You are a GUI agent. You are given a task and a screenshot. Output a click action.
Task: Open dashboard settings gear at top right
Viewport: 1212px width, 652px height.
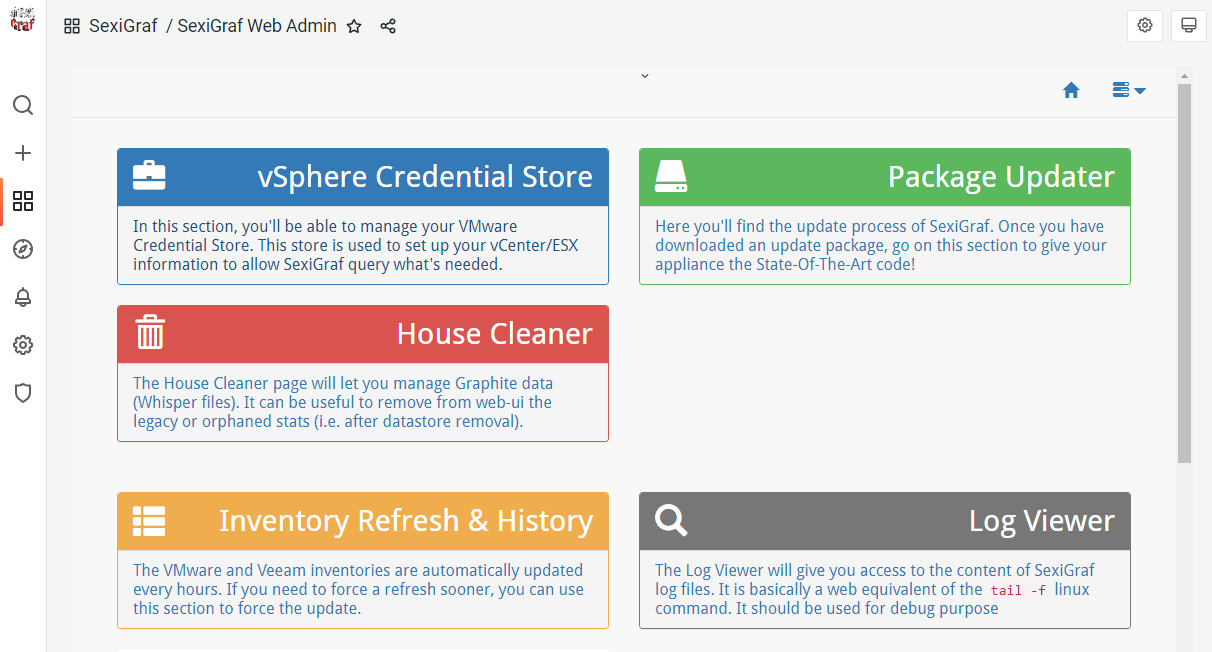tap(1145, 26)
